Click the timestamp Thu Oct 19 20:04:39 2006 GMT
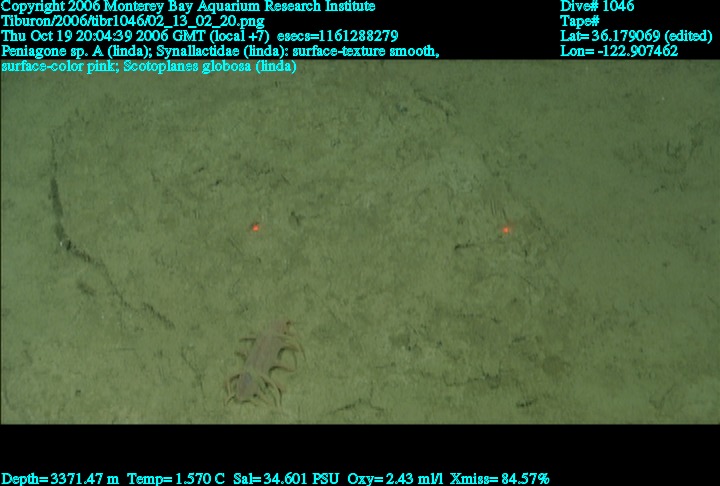Screen dimensions: 720x486 click(103, 36)
